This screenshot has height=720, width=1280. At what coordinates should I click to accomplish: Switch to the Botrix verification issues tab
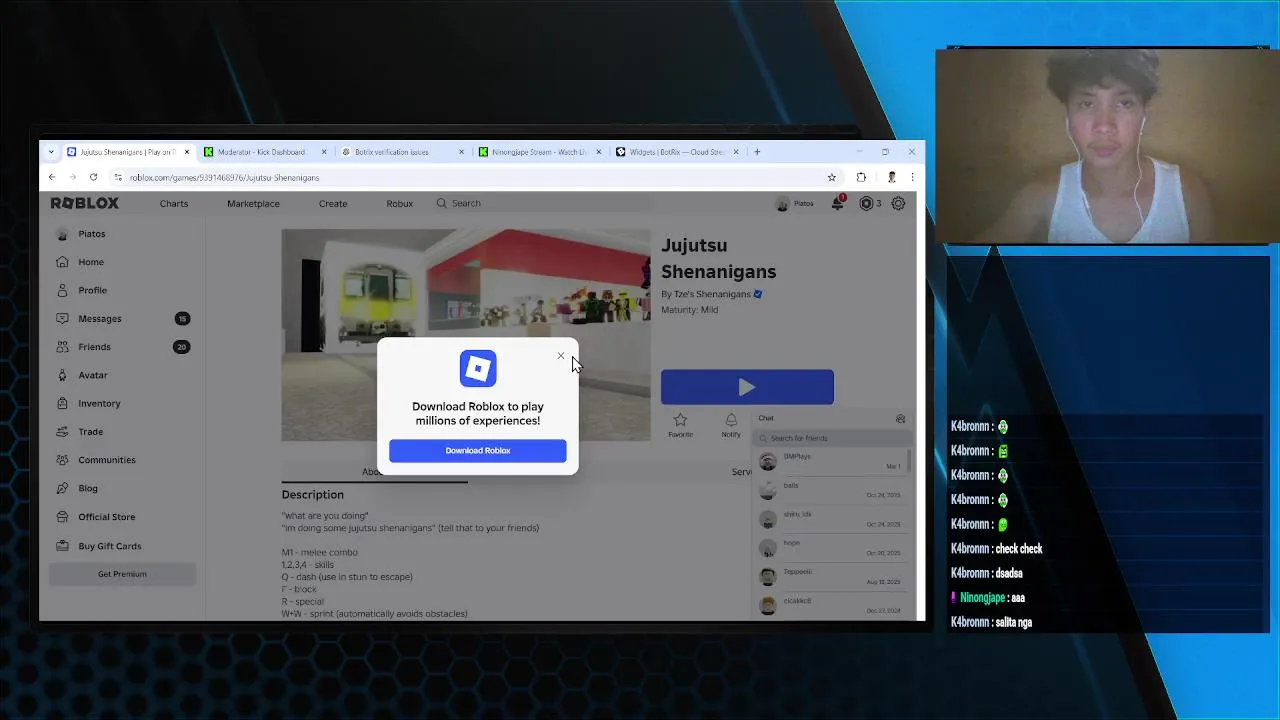[x=392, y=152]
